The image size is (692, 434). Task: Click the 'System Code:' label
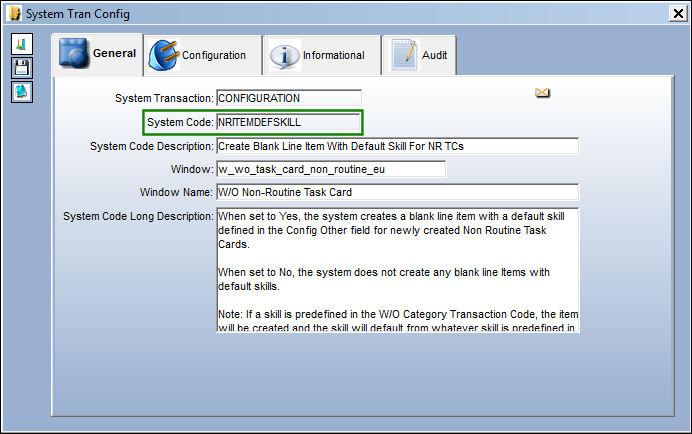180,122
